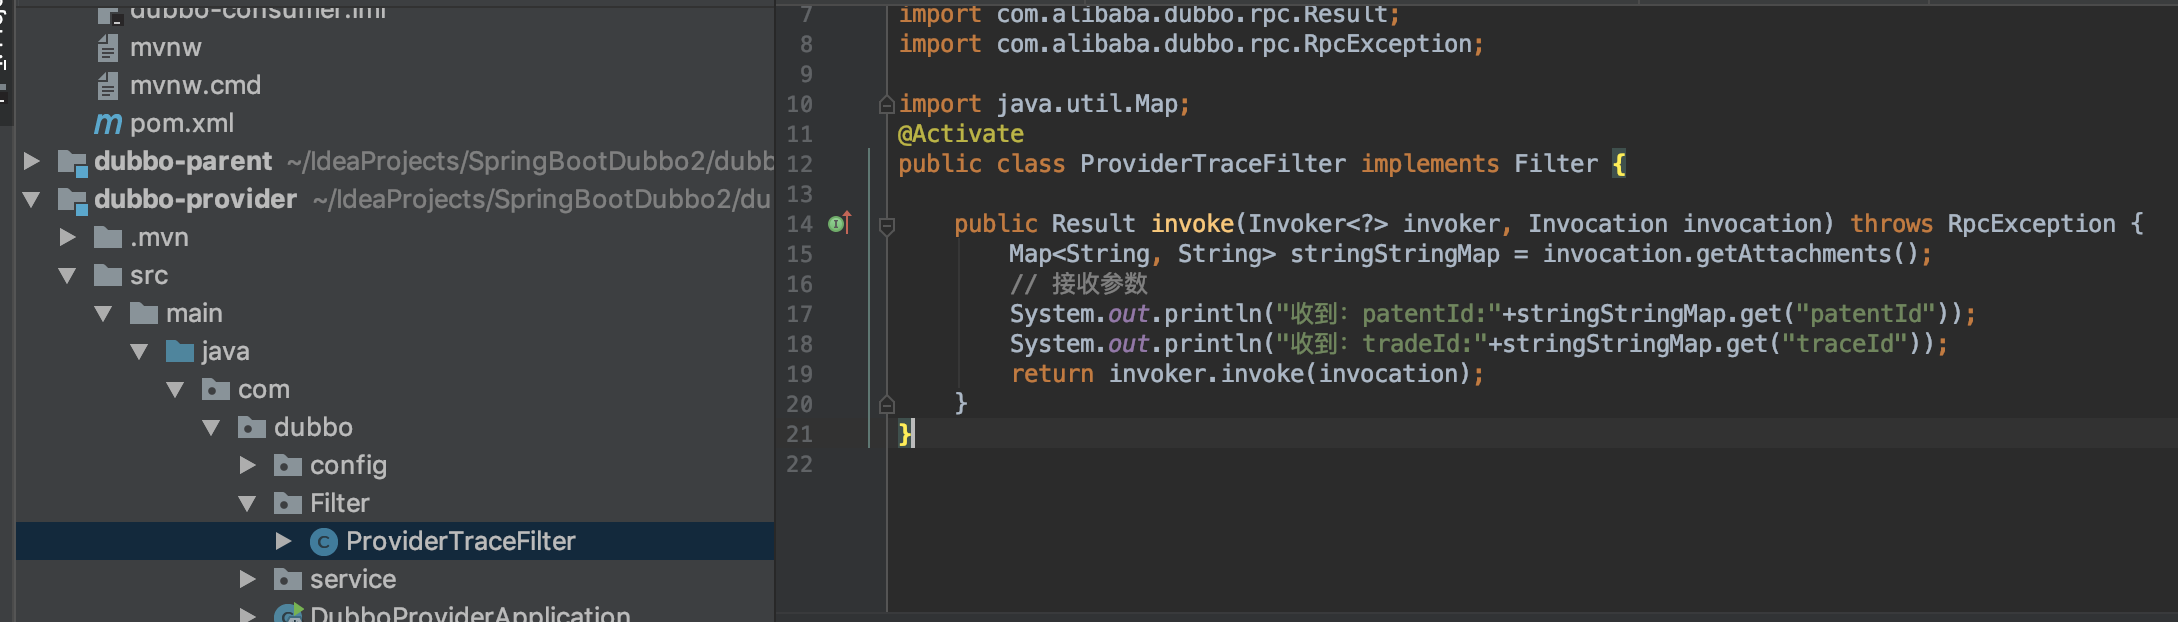Image resolution: width=2178 pixels, height=622 pixels.
Task: Collapse the com package
Action: [175, 390]
